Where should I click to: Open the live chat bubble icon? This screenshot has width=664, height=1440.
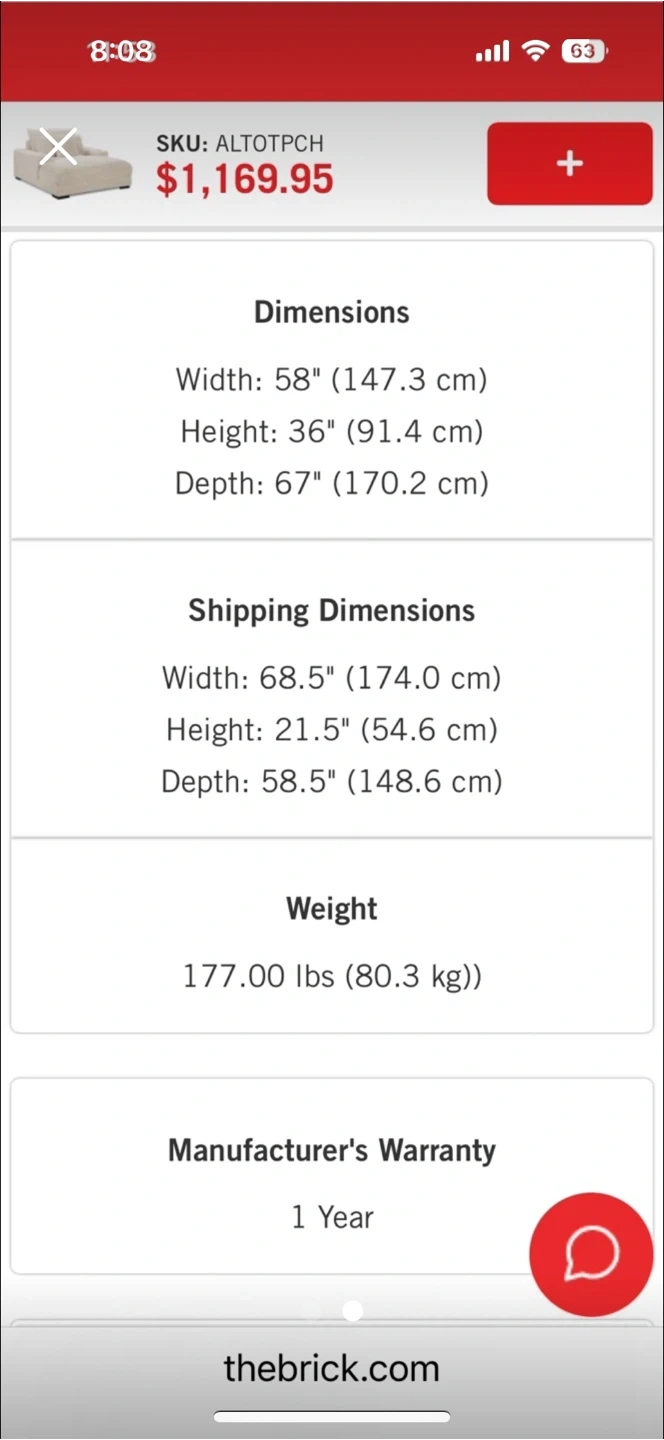[x=591, y=1254]
